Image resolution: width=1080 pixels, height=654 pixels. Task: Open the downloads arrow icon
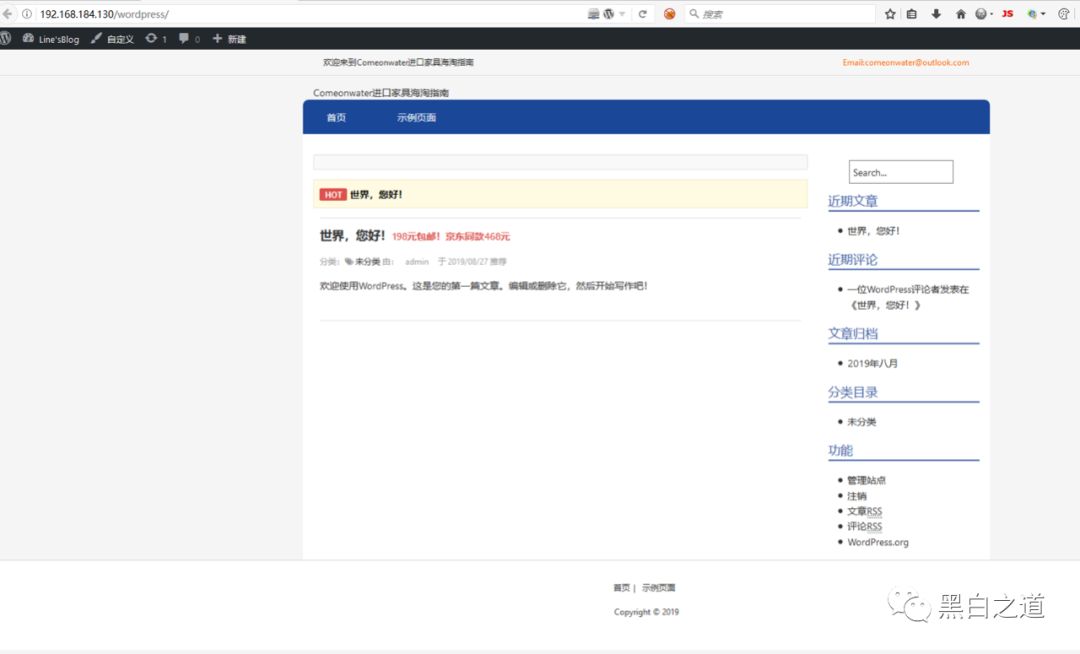point(936,14)
